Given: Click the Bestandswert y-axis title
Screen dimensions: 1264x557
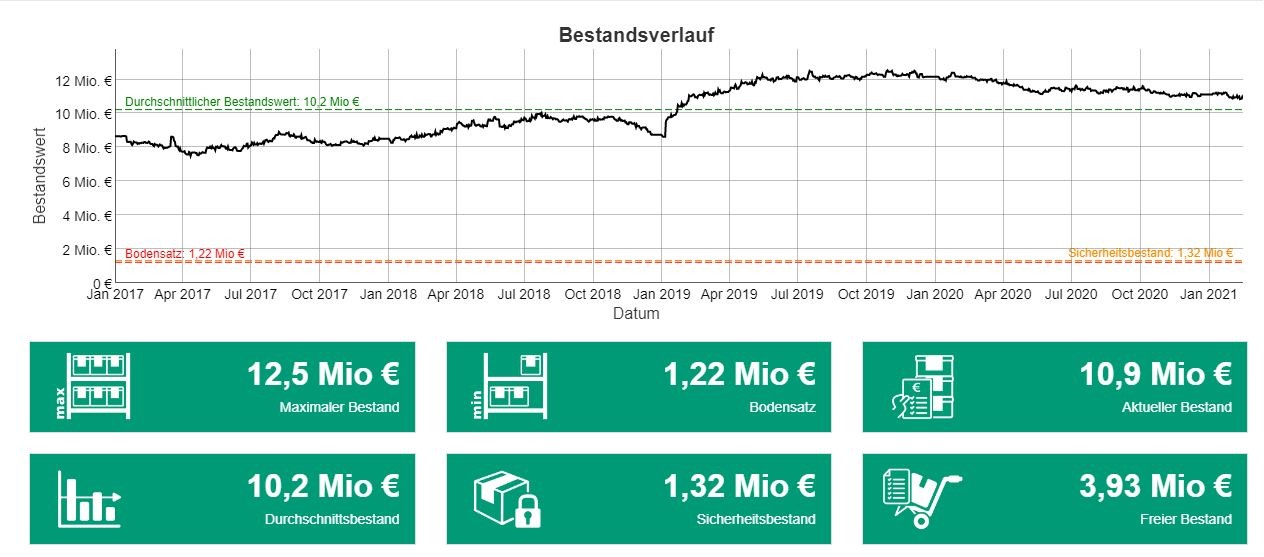Looking at the screenshot, I should [40, 175].
